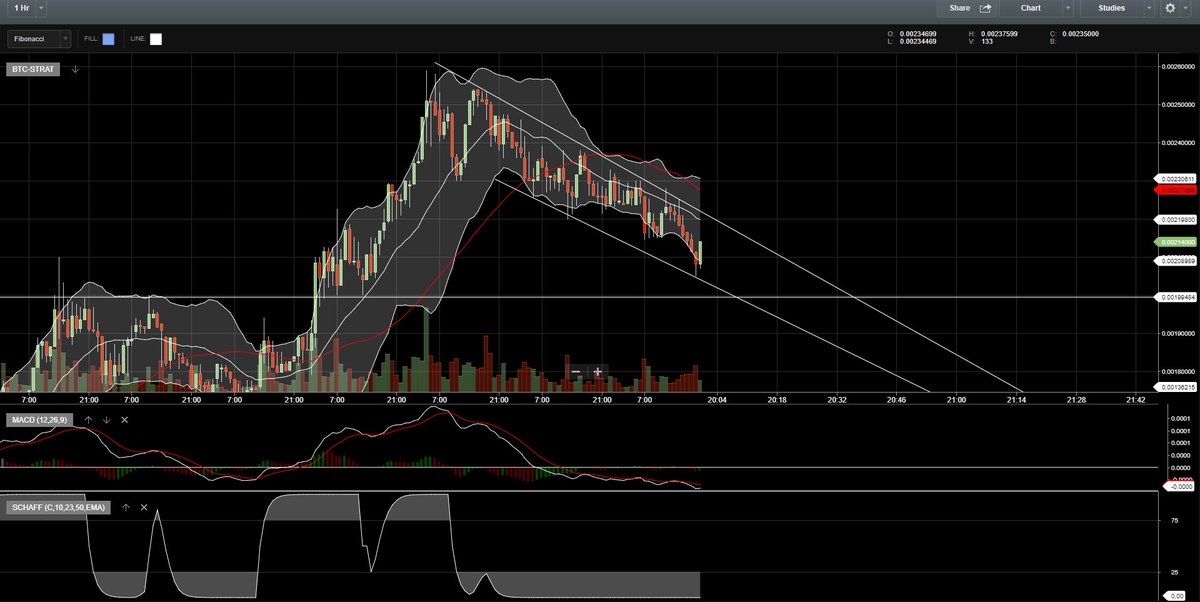The width and height of the screenshot is (1200, 602).
Task: Click the share export arrow icon
Action: [986, 8]
